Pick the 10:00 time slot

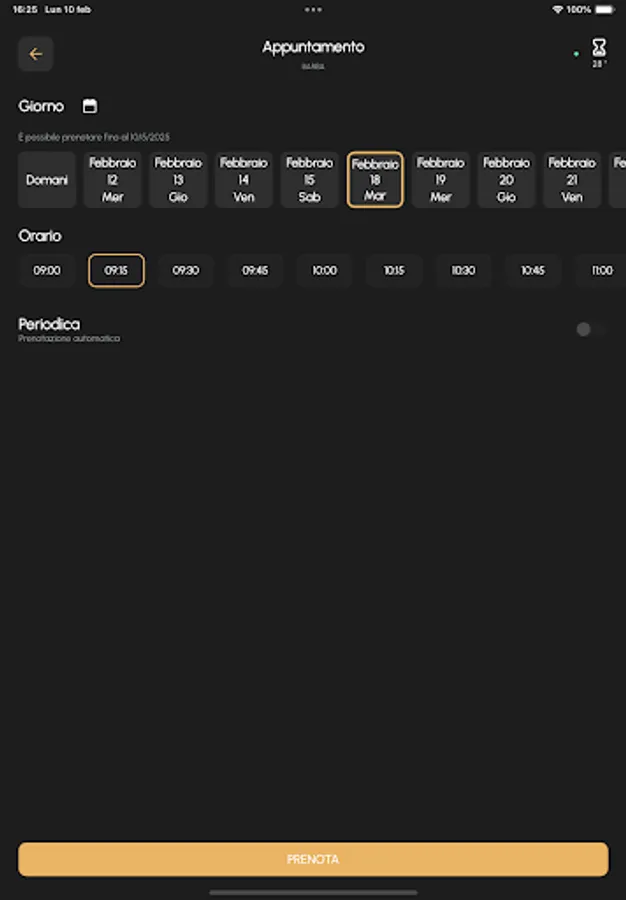(324, 271)
